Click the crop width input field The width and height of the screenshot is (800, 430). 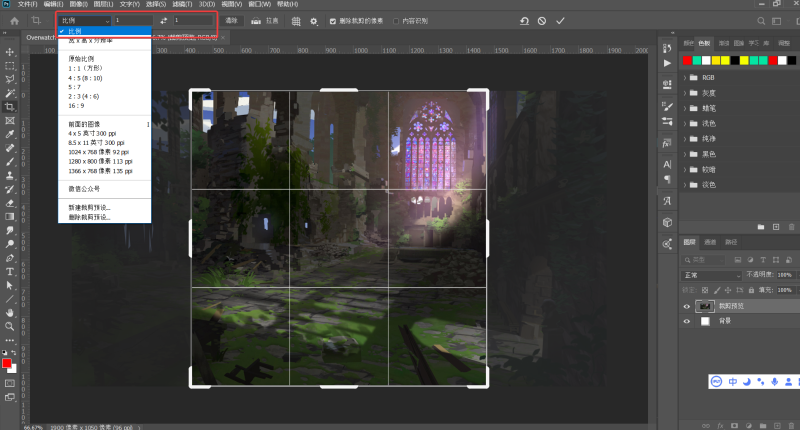coord(134,21)
